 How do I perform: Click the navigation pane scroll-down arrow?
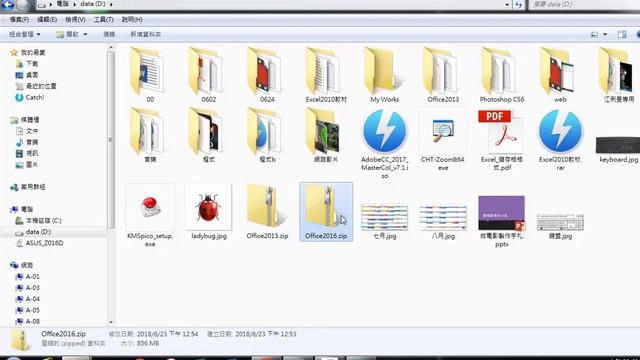(111, 322)
